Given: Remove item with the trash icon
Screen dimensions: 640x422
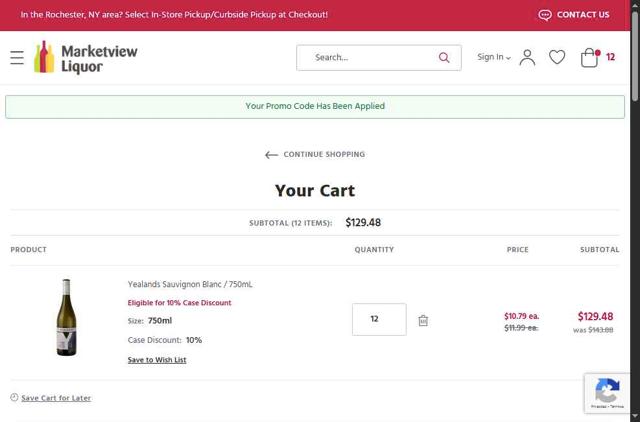Looking at the screenshot, I should click(423, 320).
